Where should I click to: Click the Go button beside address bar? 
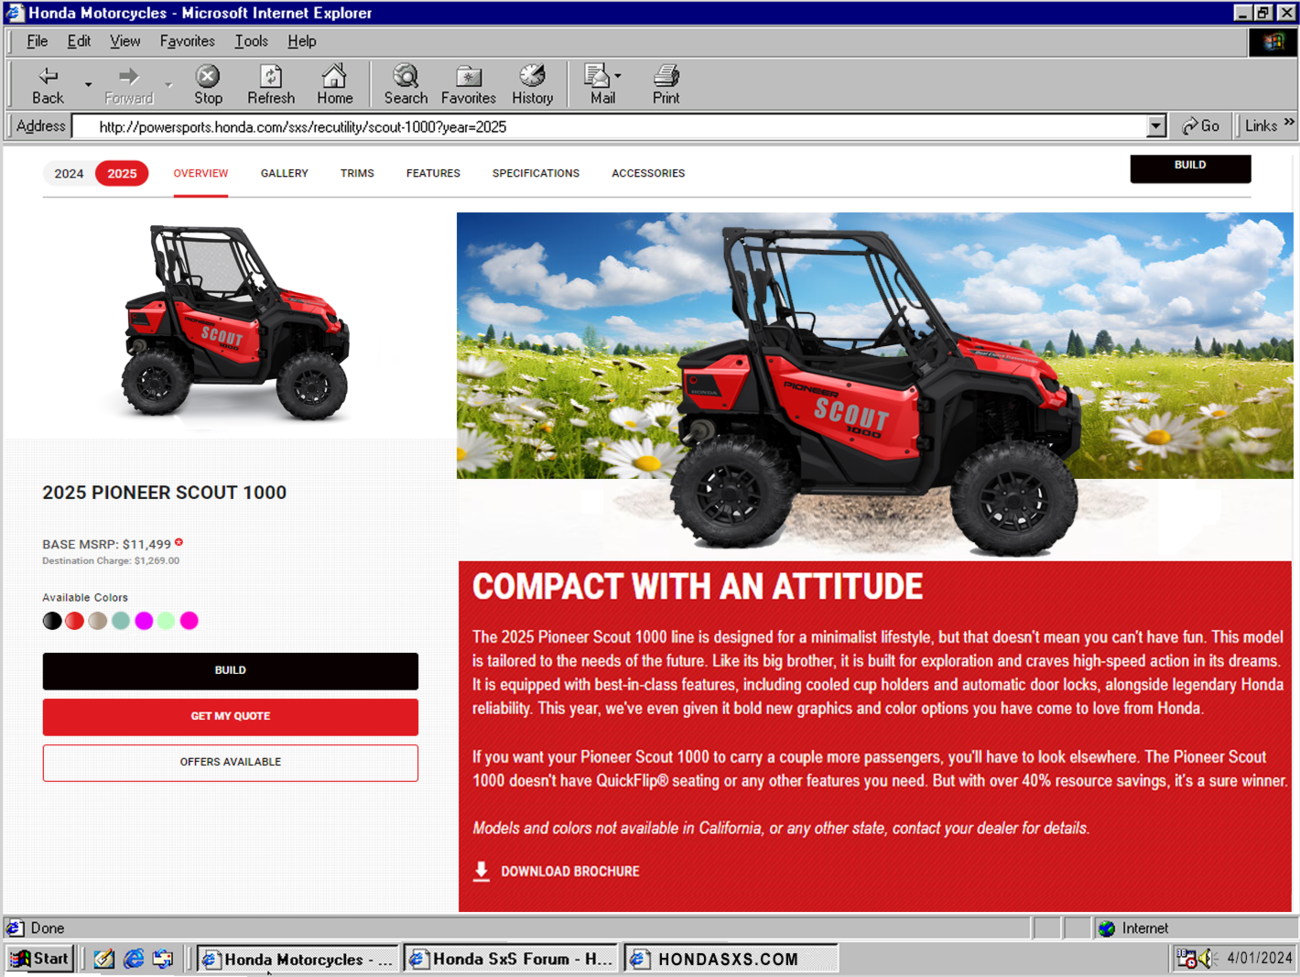(x=1201, y=126)
